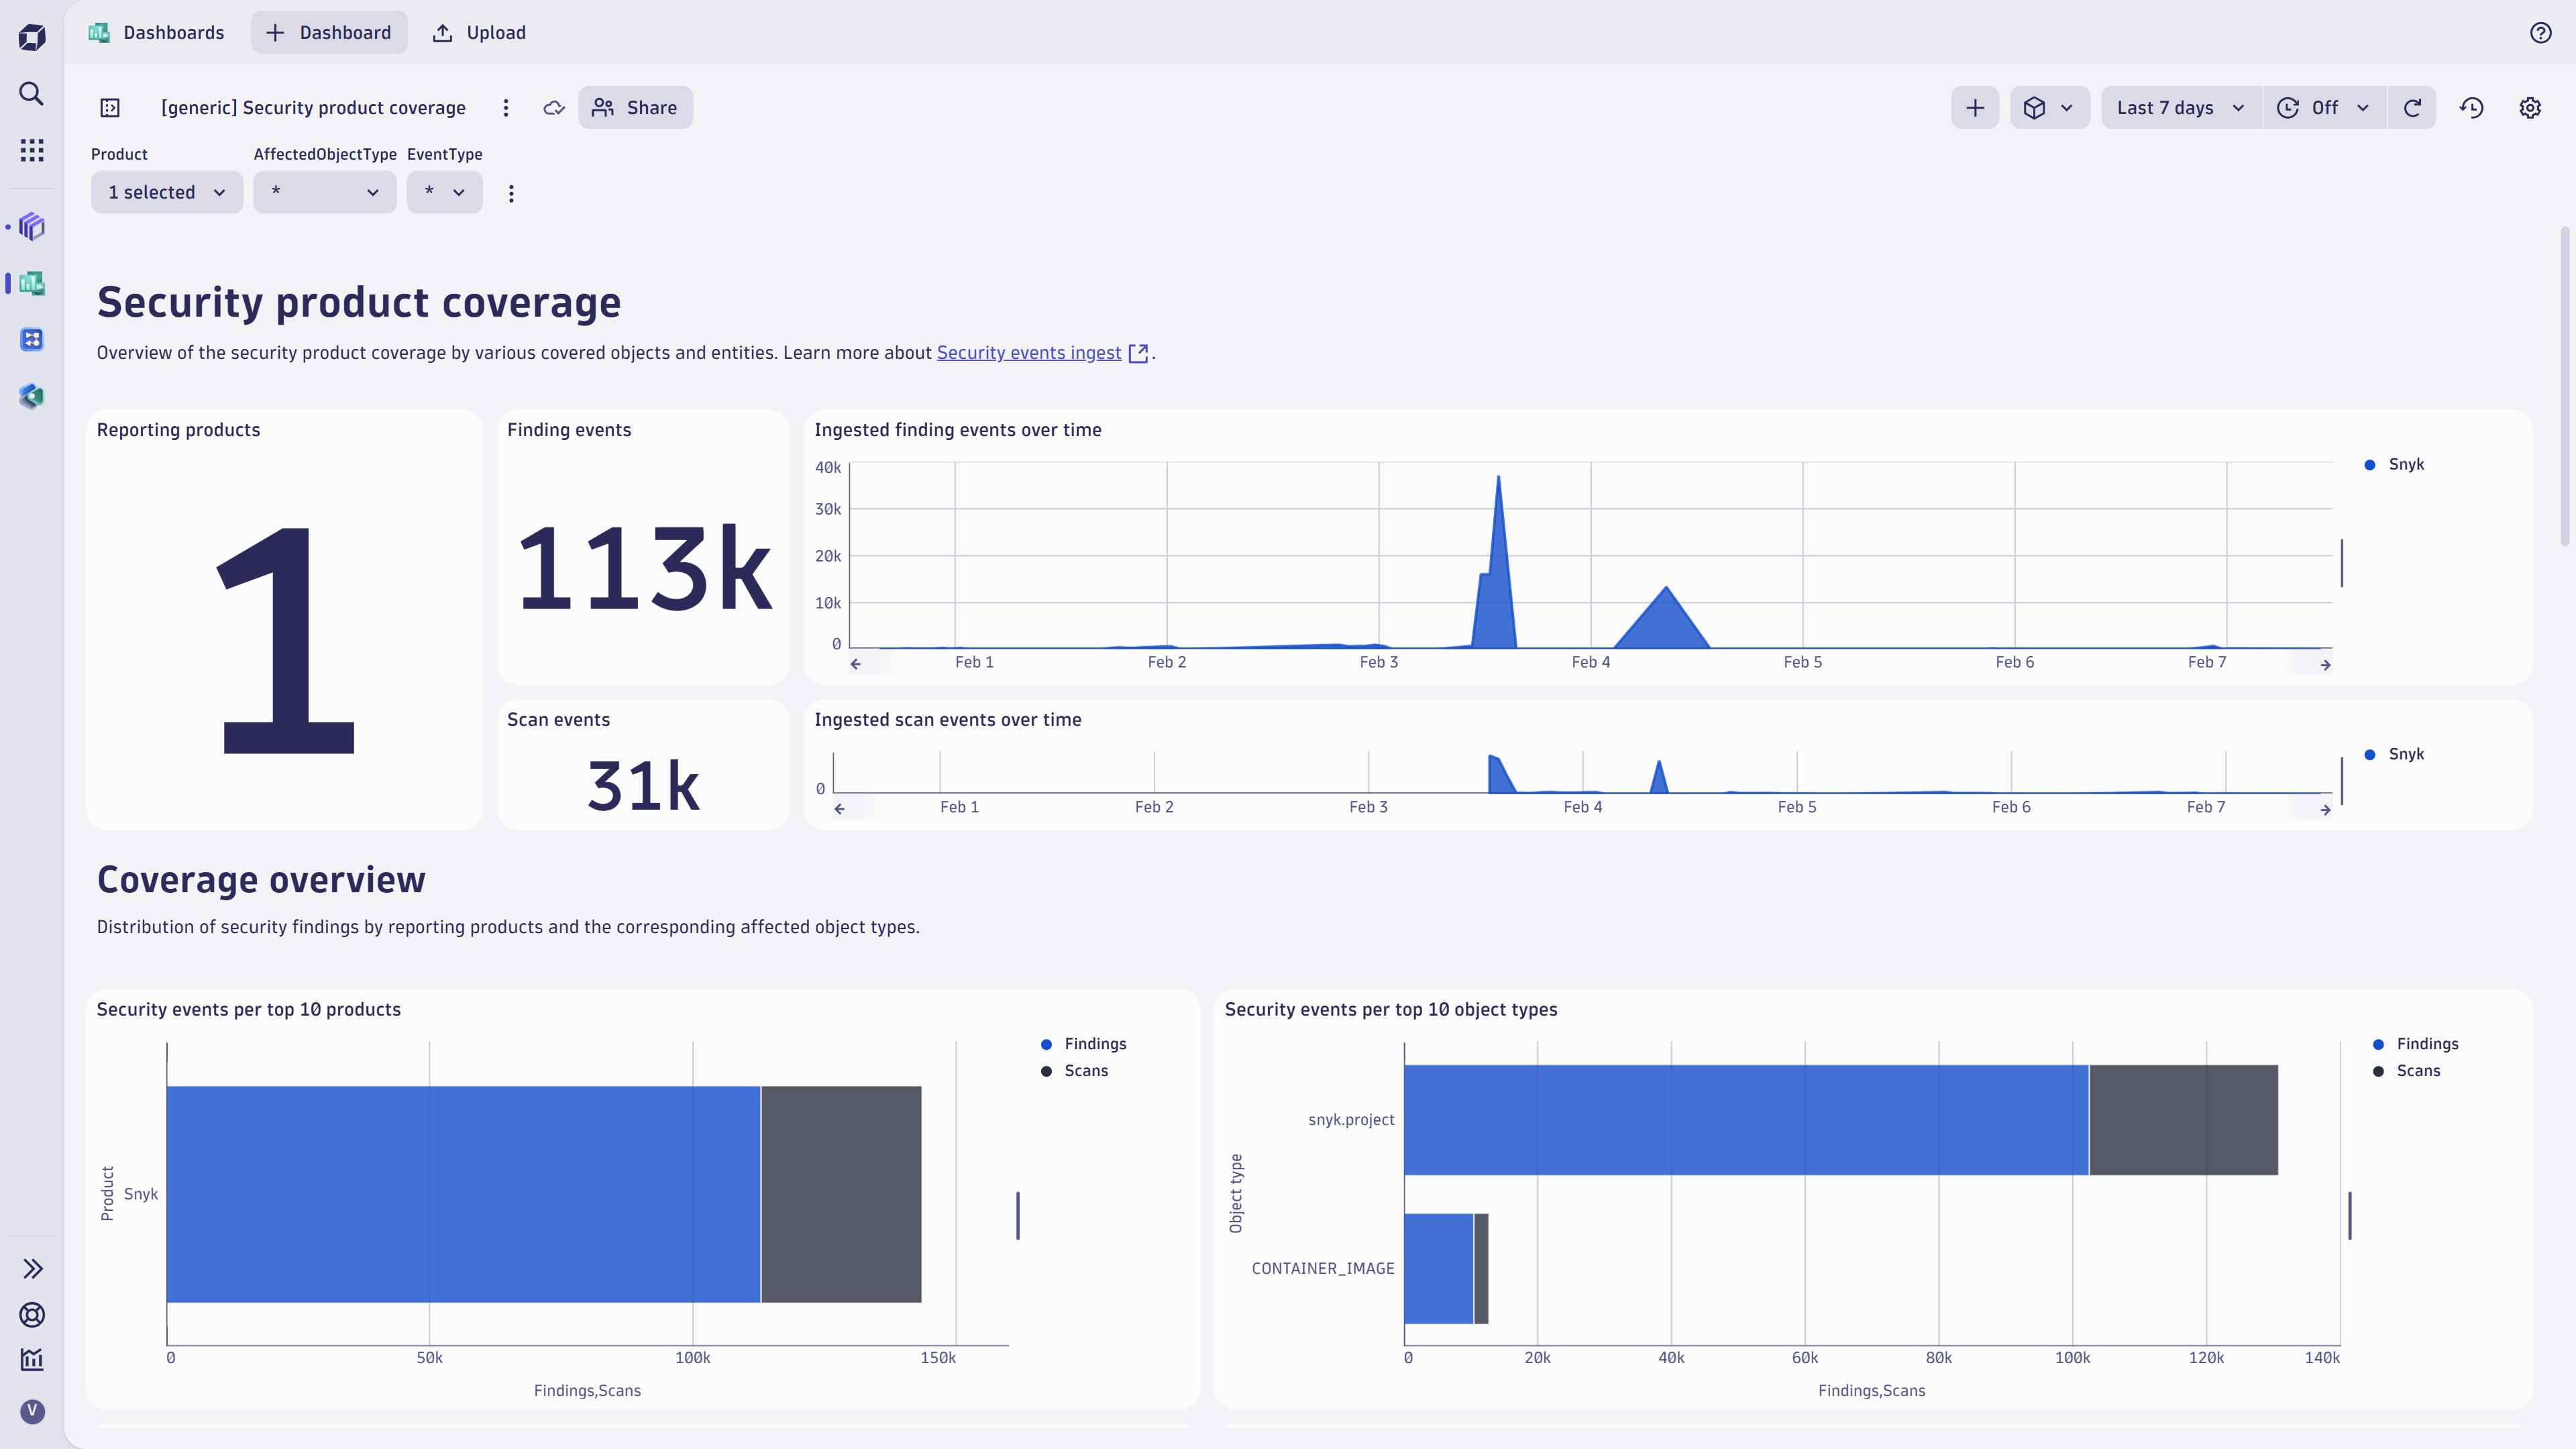Open the Last 7 days time range selector
The height and width of the screenshot is (1449, 2576).
(2179, 107)
